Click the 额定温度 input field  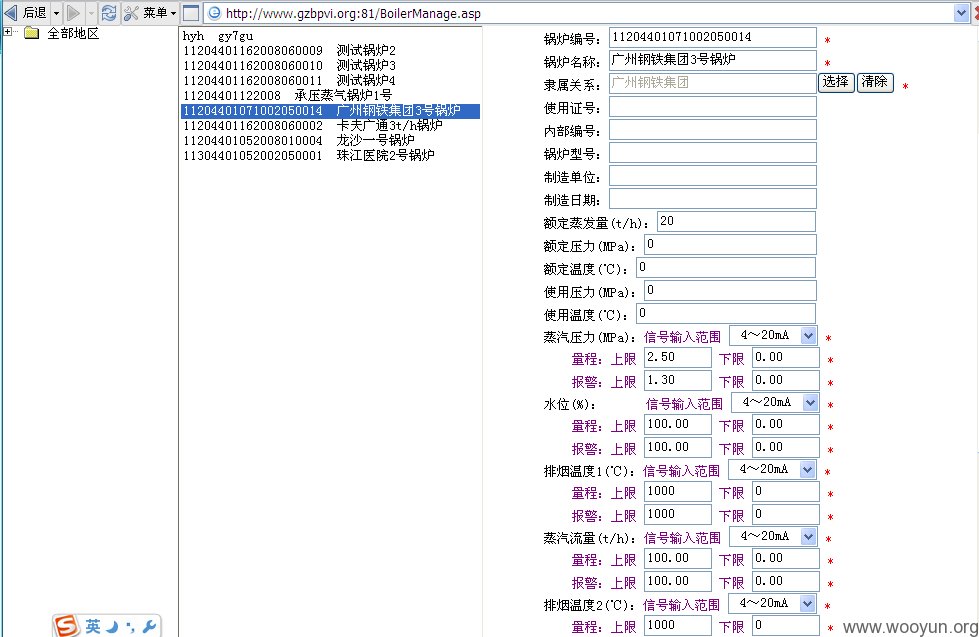726,268
